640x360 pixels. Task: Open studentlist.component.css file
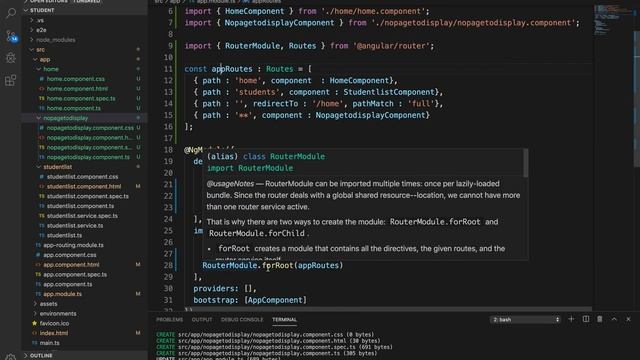click(x=82, y=177)
